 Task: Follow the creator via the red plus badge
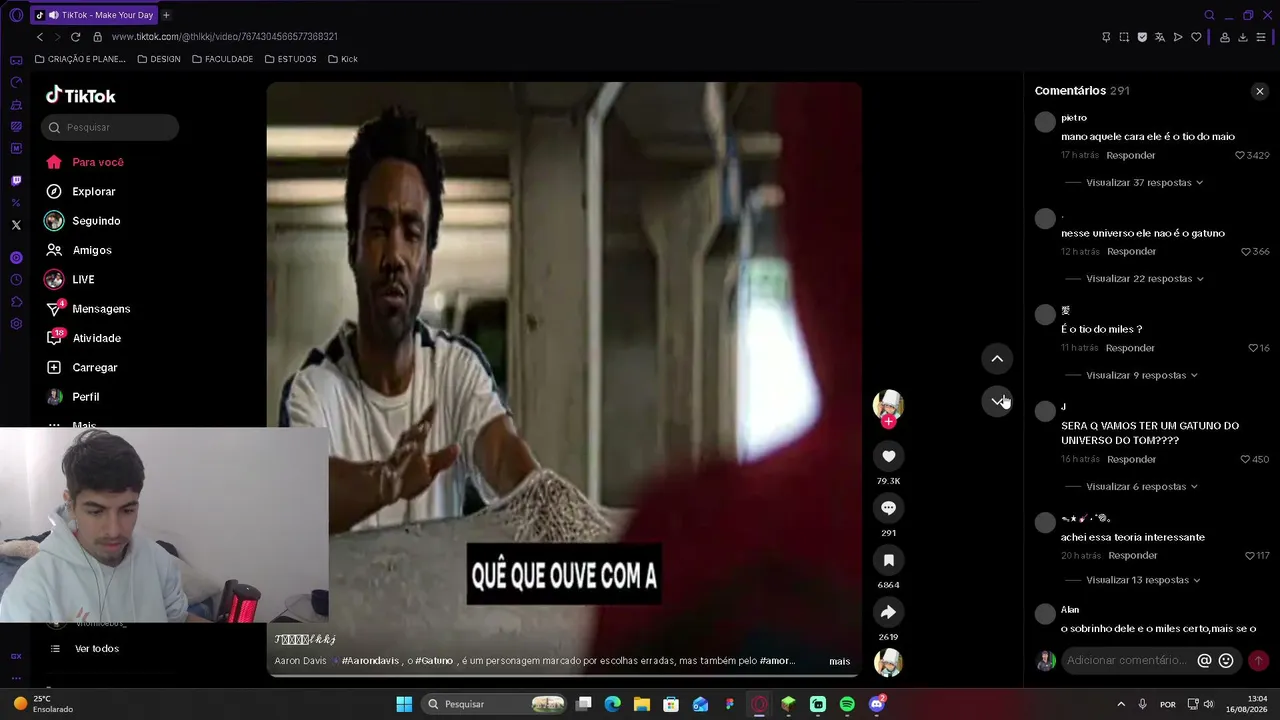coord(888,422)
